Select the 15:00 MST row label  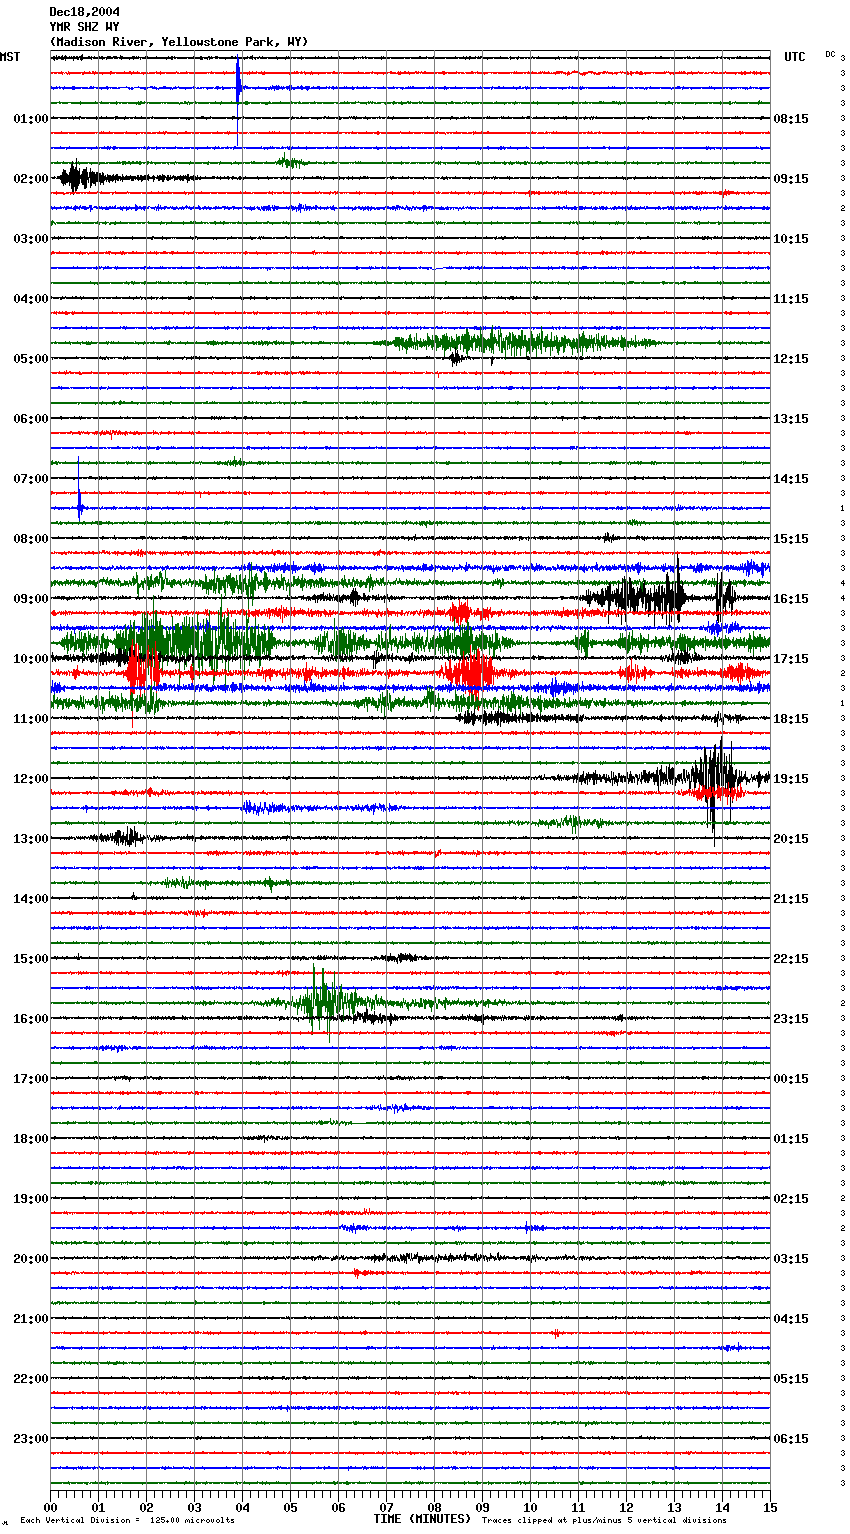pos(31,959)
